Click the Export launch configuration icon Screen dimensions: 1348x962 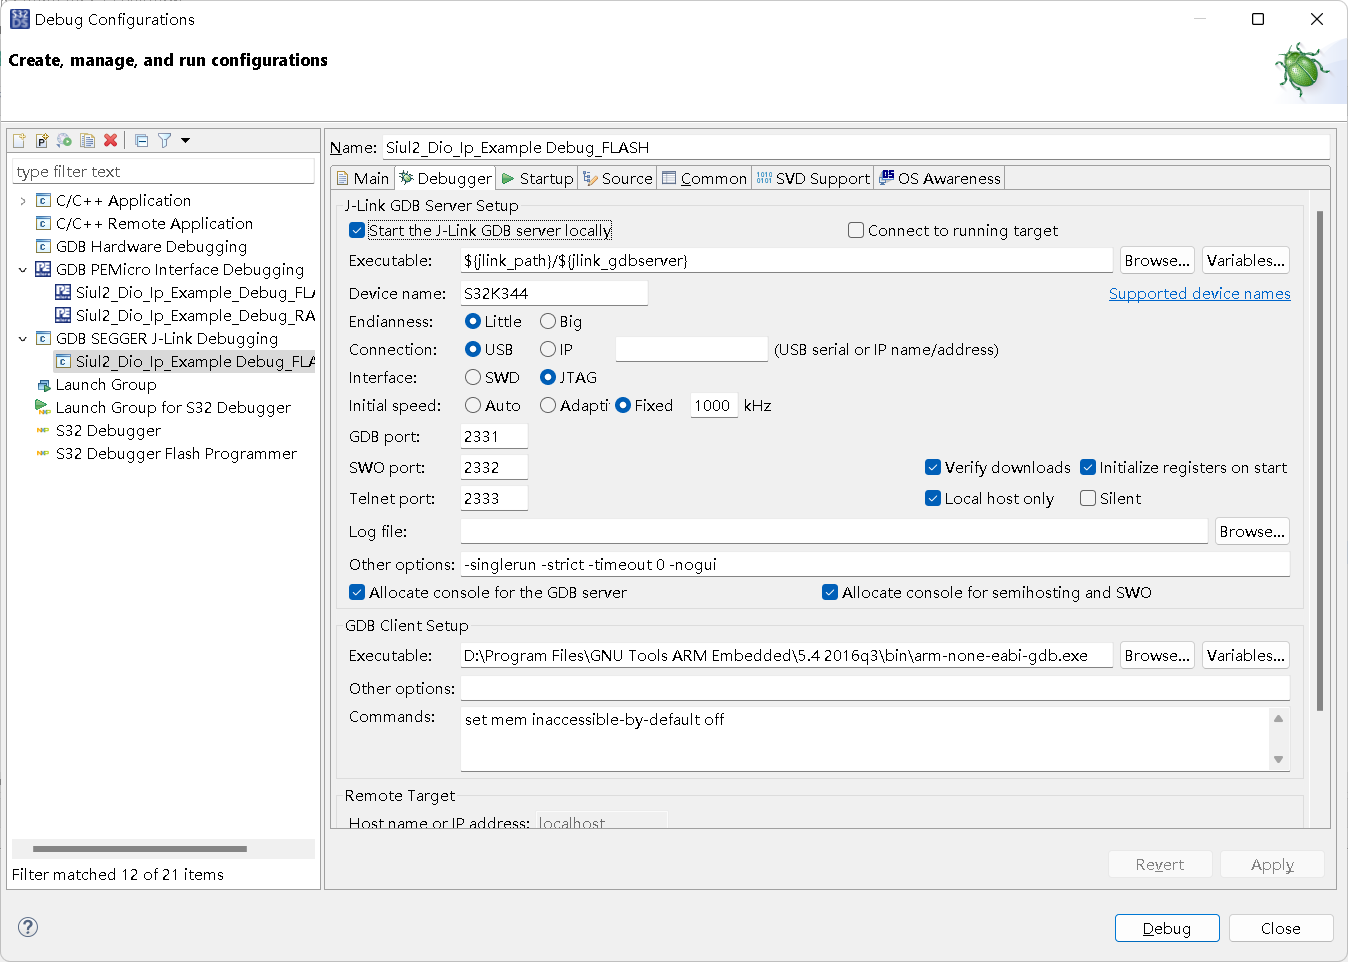pos(64,141)
